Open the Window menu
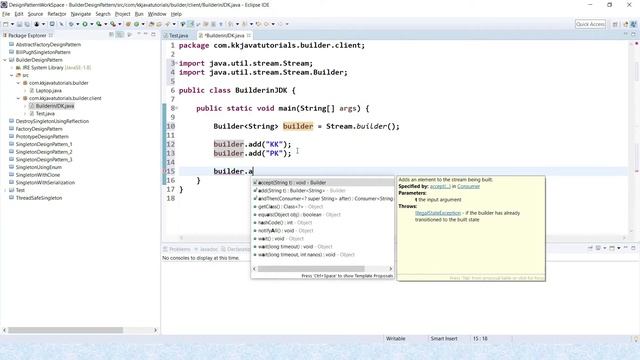 pos(157,14)
